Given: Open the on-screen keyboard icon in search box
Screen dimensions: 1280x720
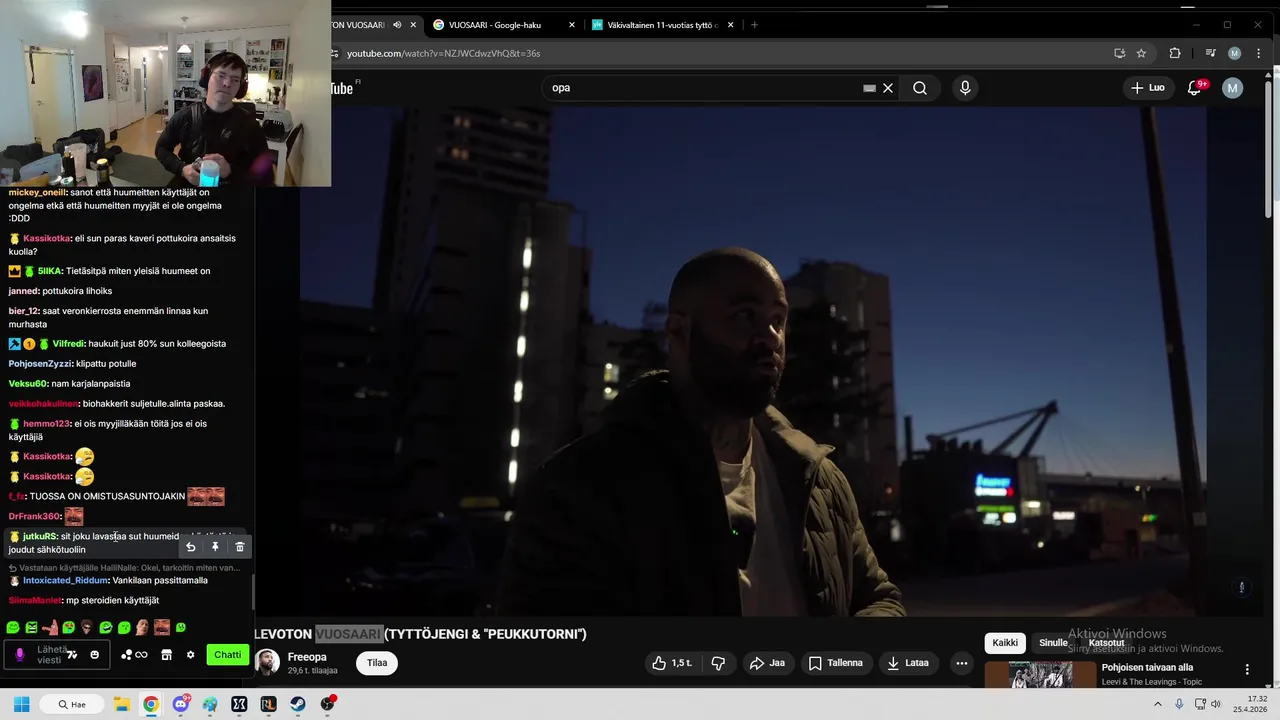Looking at the screenshot, I should click(869, 88).
